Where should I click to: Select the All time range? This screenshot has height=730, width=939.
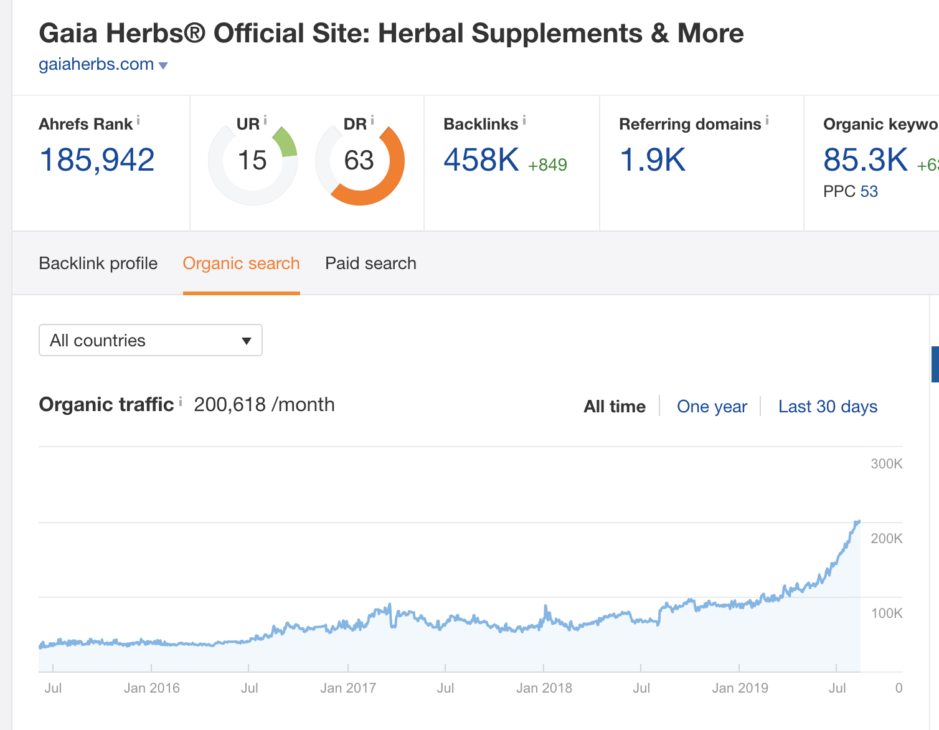point(614,407)
